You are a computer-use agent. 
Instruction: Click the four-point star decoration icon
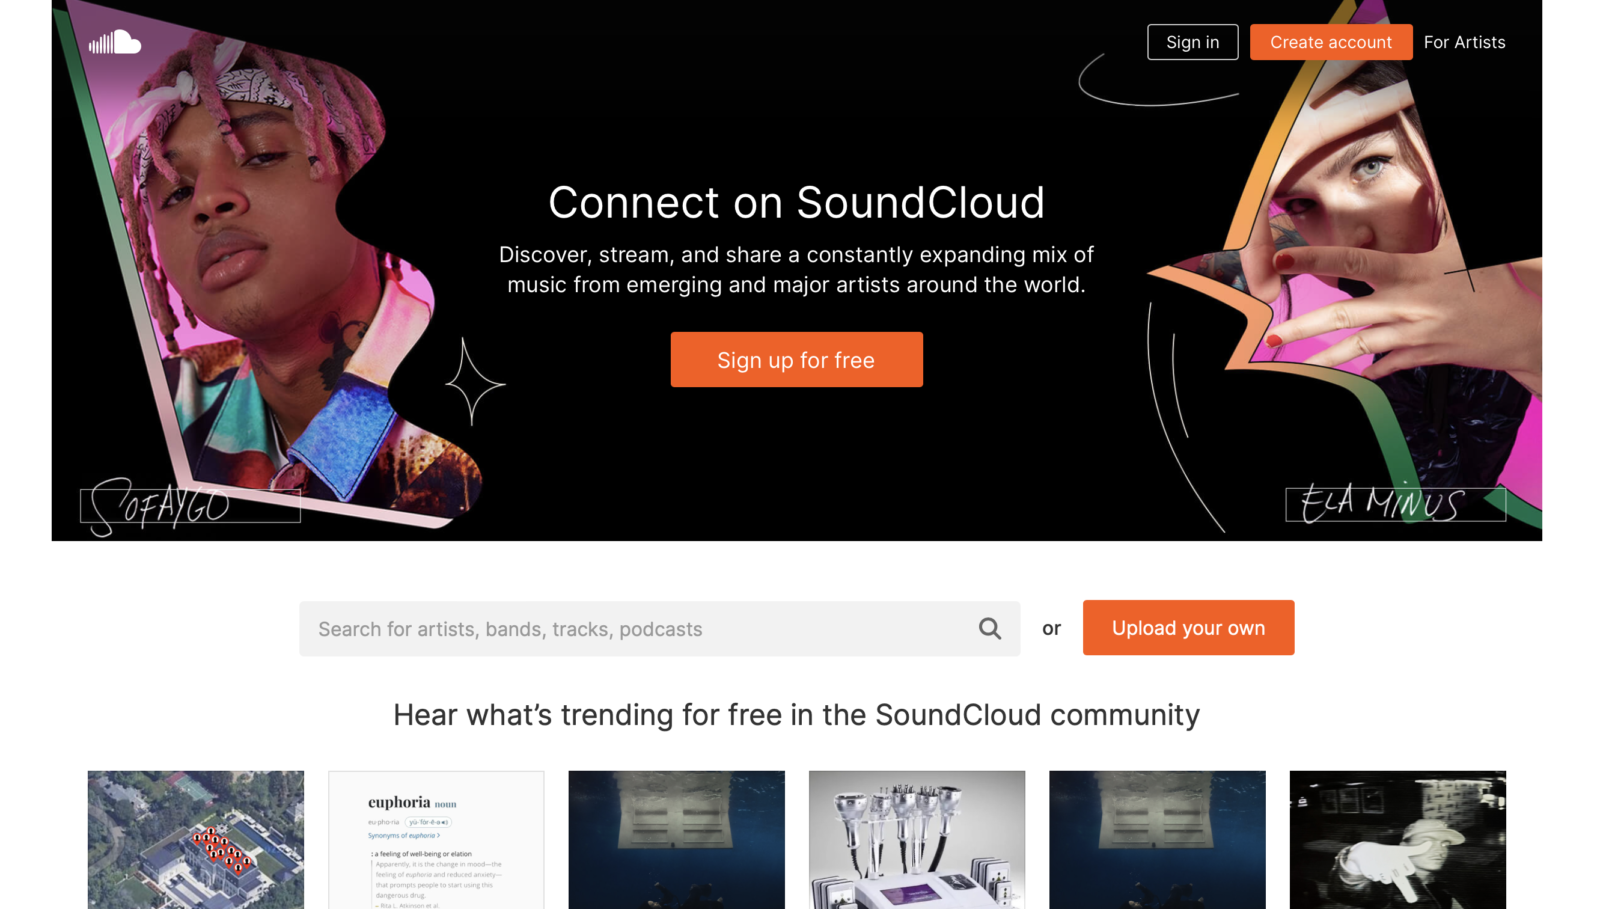point(474,382)
